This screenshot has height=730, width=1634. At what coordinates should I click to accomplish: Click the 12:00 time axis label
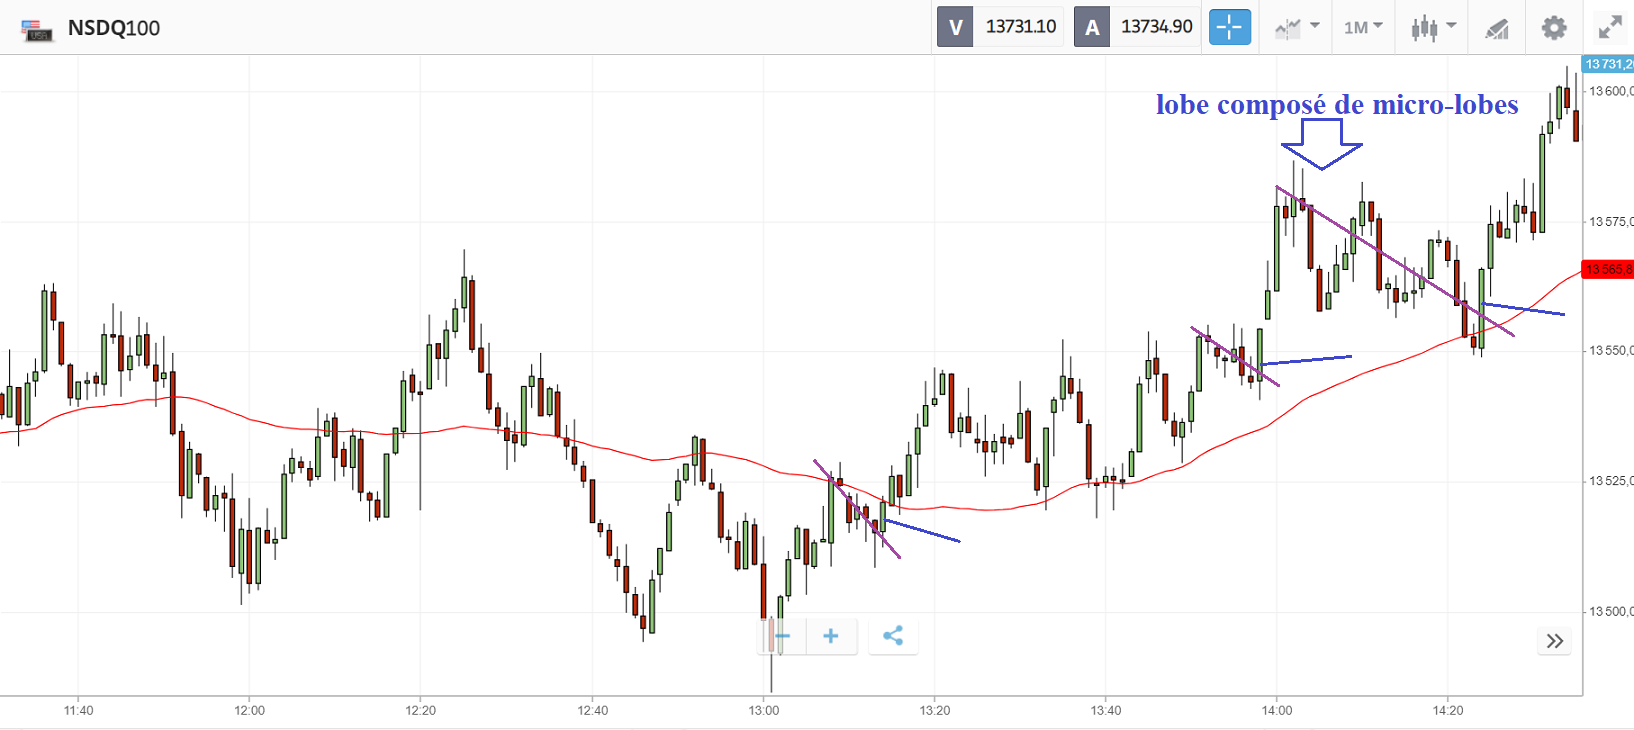tap(250, 711)
